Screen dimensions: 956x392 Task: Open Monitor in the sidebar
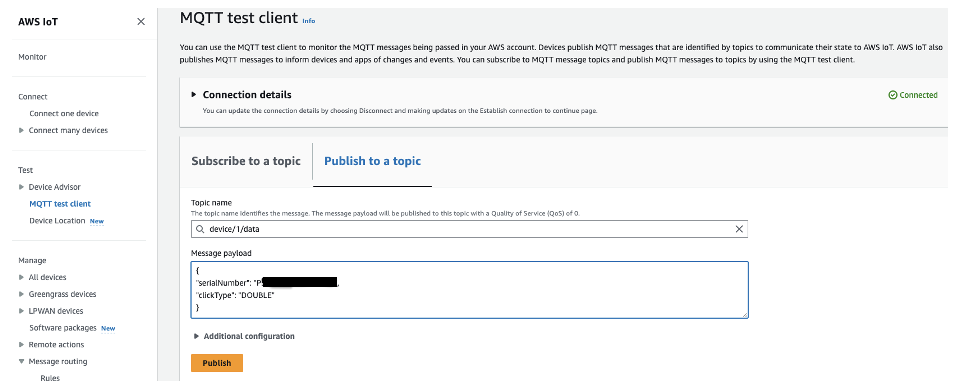(32, 57)
